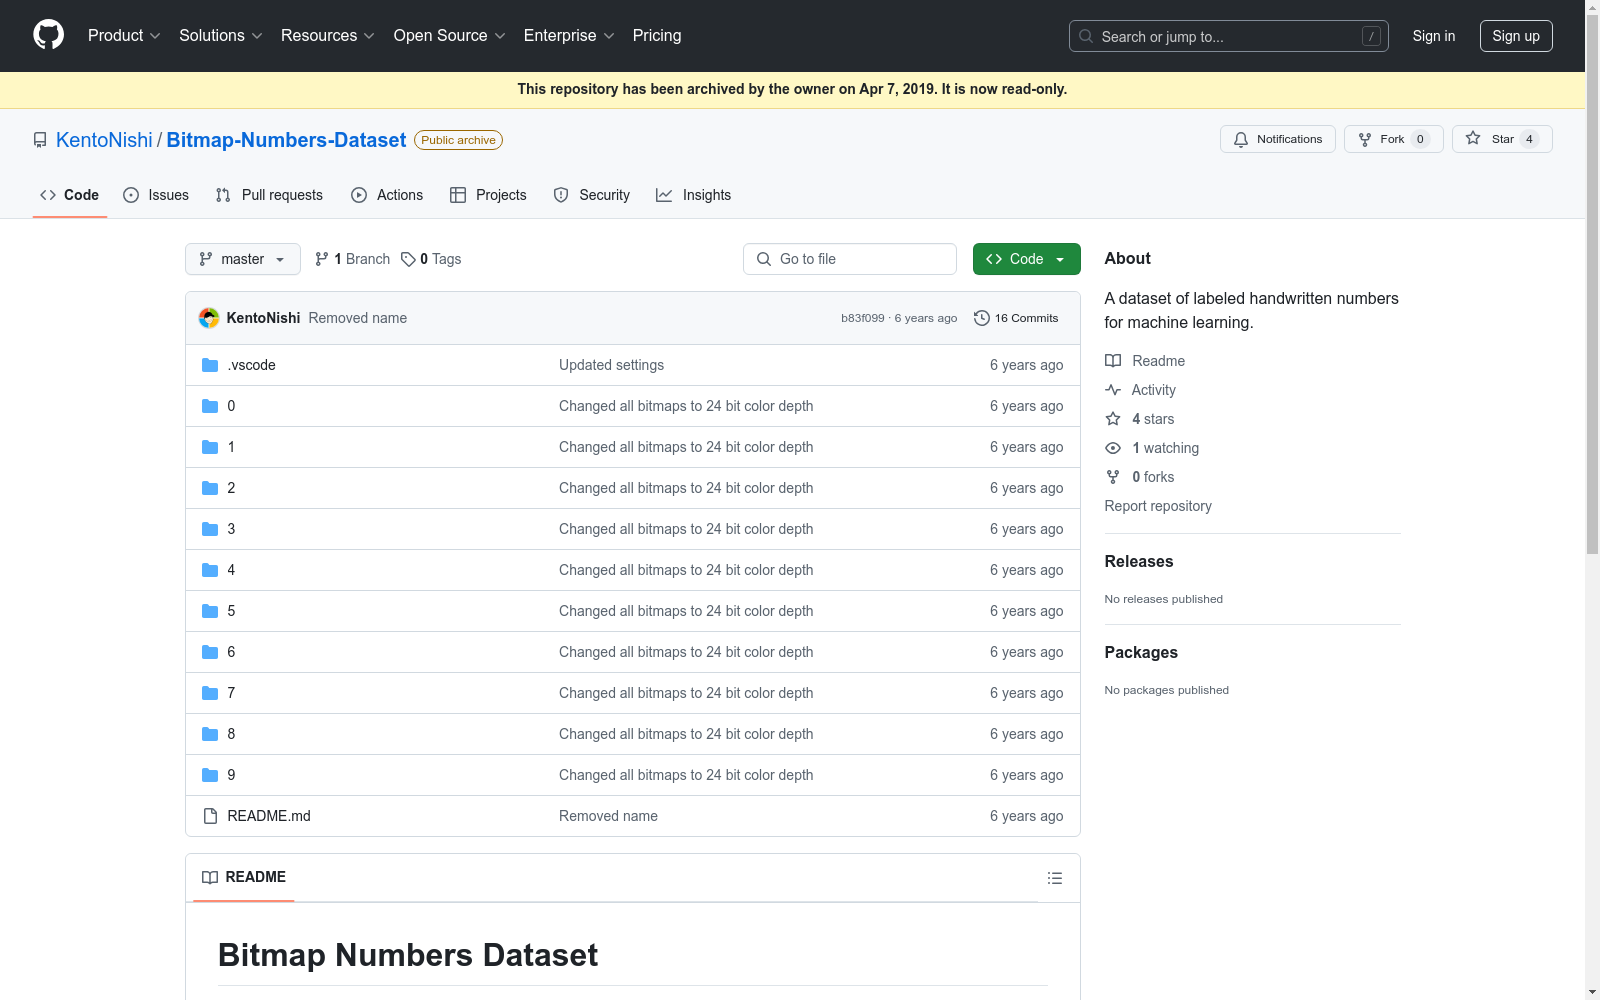Click the Search or jump to field
The width and height of the screenshot is (1600, 1000).
pyautogui.click(x=1229, y=36)
